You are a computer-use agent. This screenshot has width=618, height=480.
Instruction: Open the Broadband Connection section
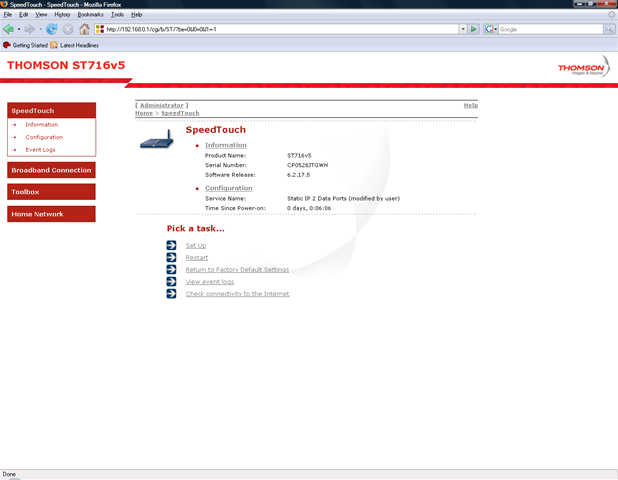[51, 170]
